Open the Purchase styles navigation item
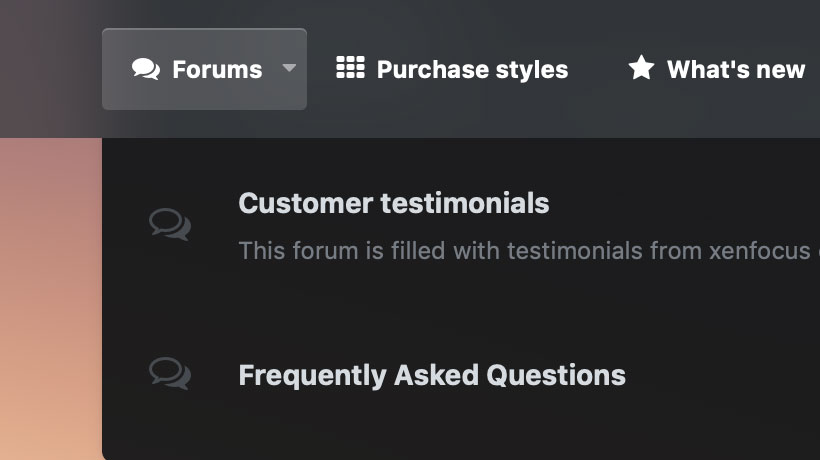820x460 pixels. click(x=472, y=70)
